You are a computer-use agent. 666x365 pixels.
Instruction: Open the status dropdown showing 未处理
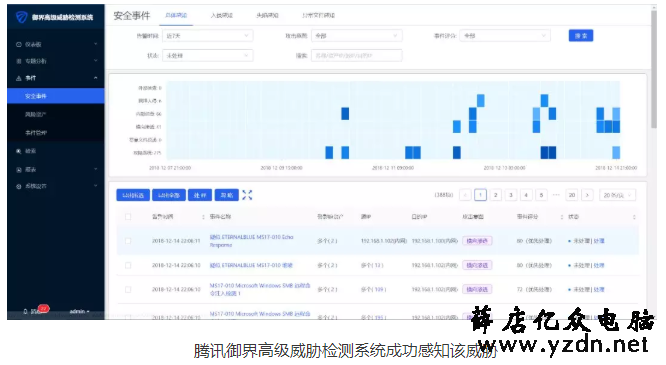click(x=208, y=56)
